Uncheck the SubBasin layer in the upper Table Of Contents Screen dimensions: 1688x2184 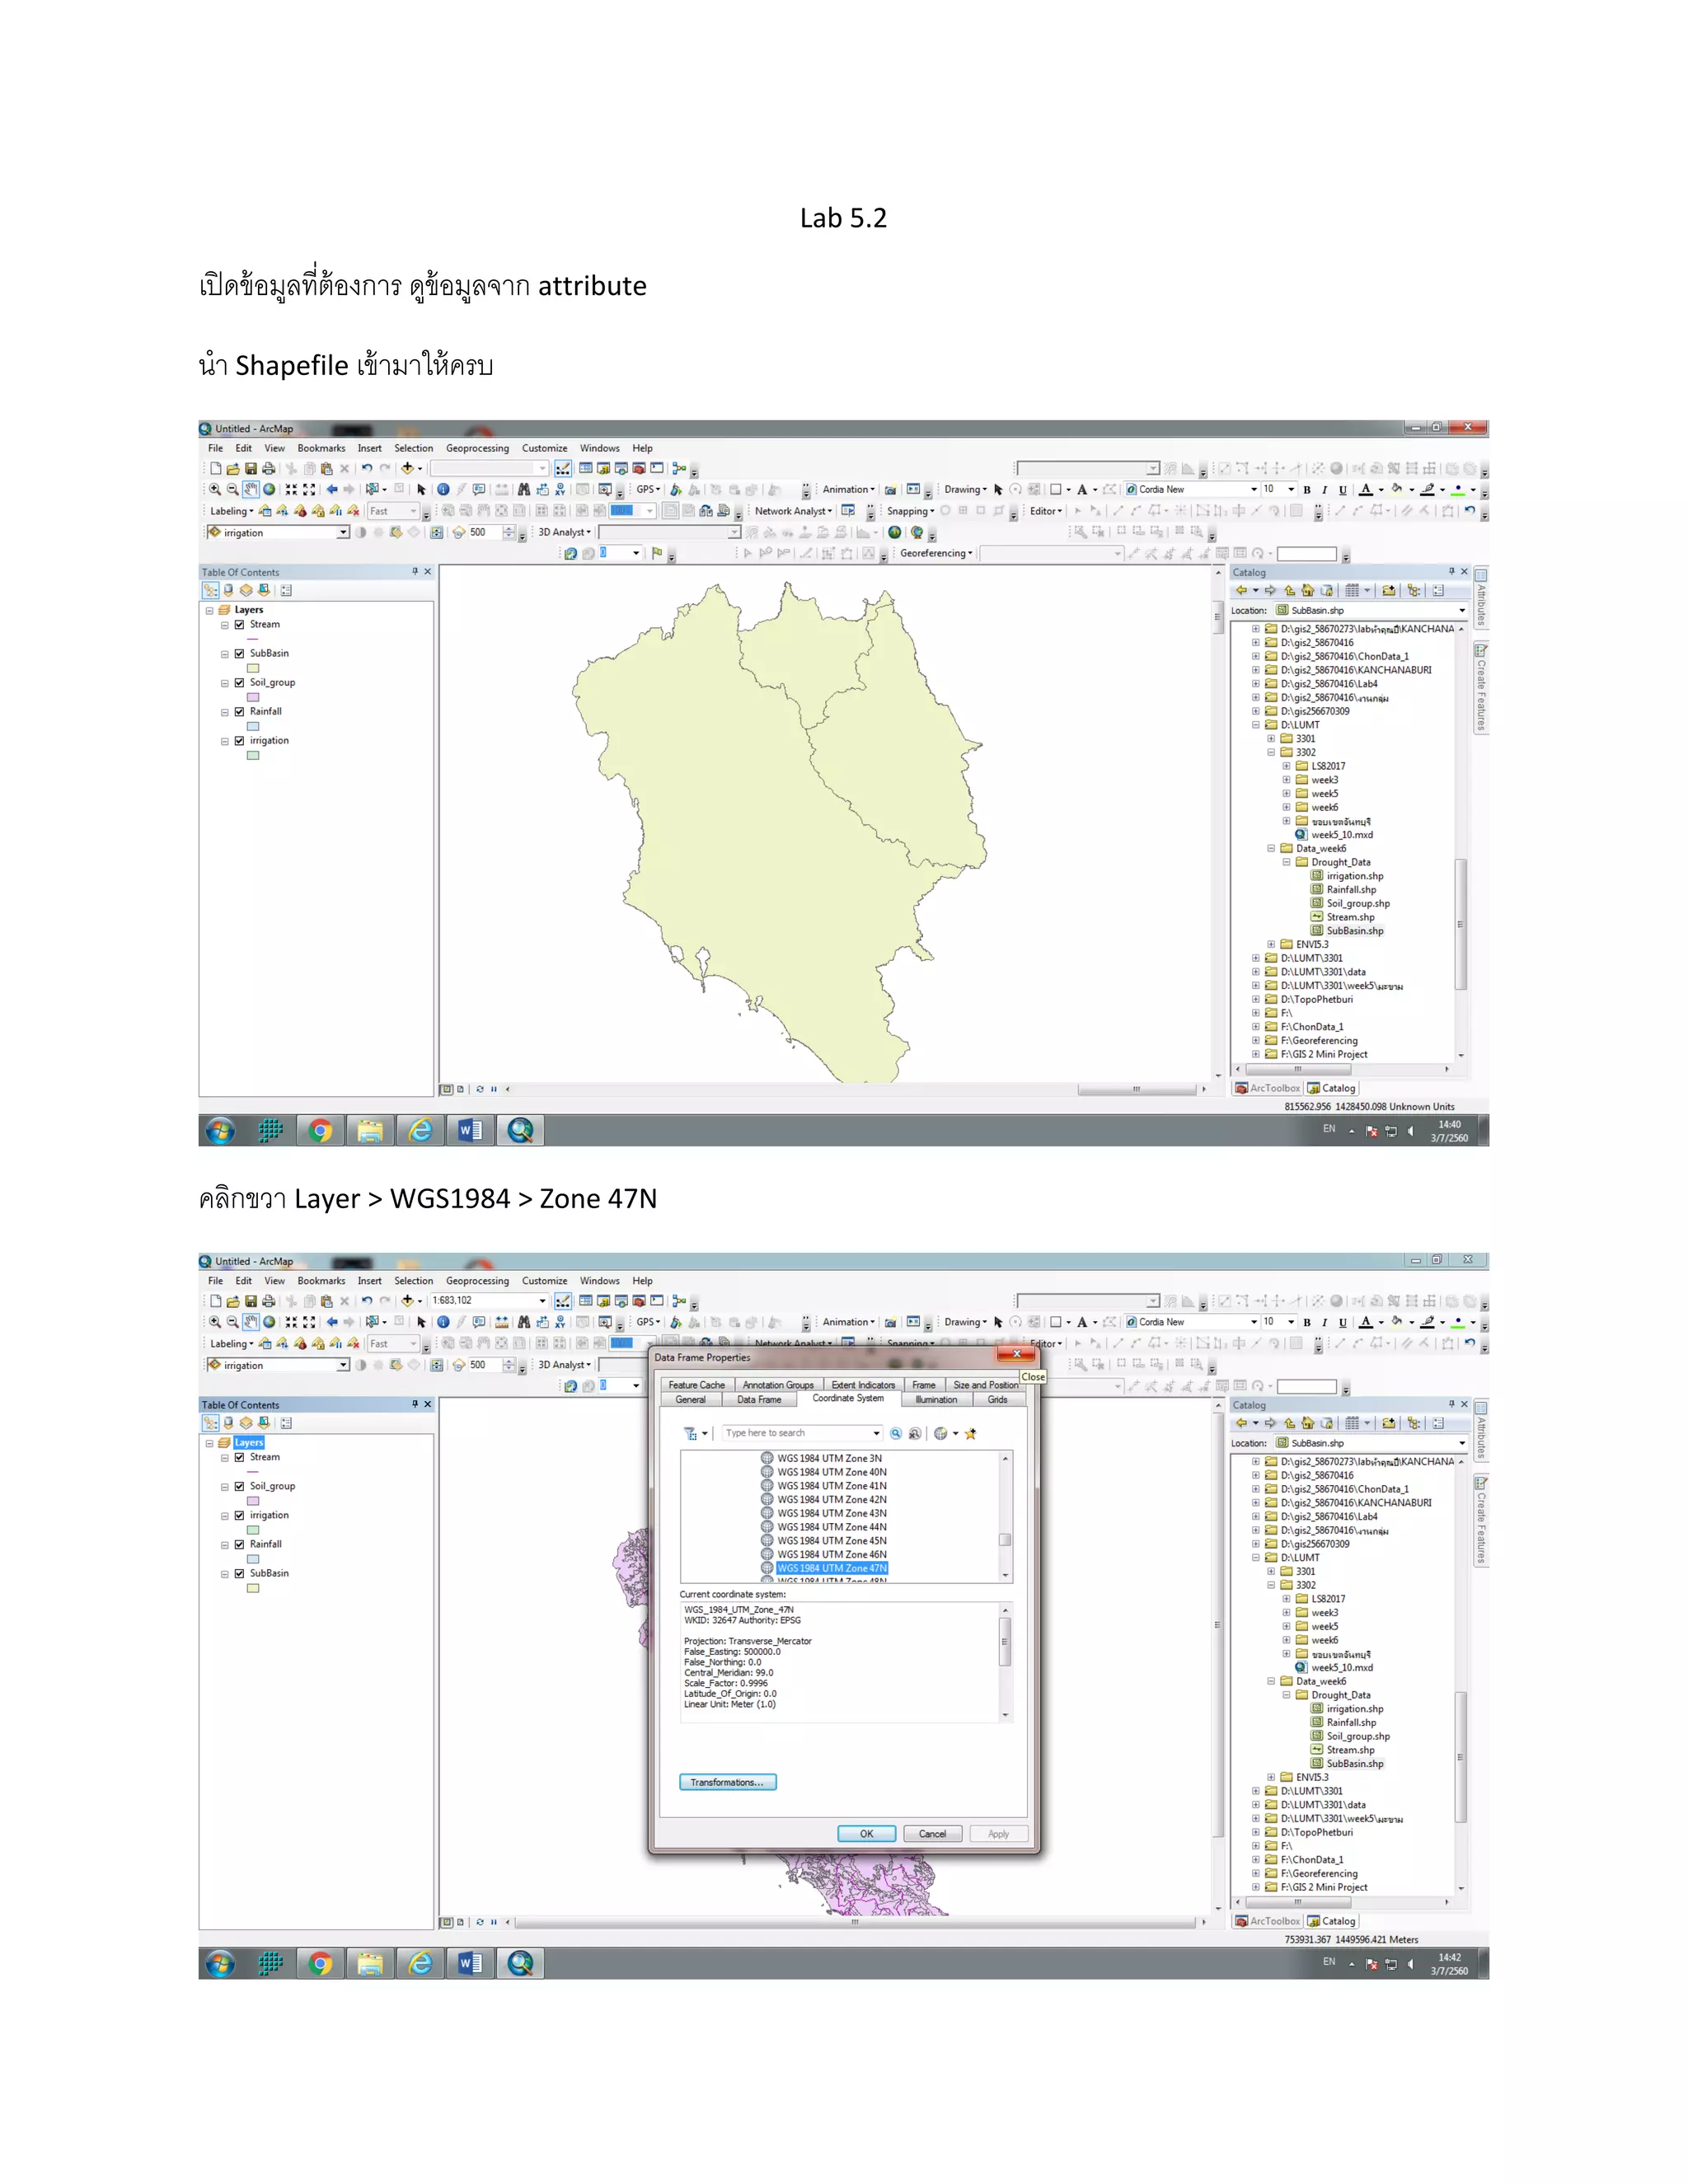[x=240, y=653]
